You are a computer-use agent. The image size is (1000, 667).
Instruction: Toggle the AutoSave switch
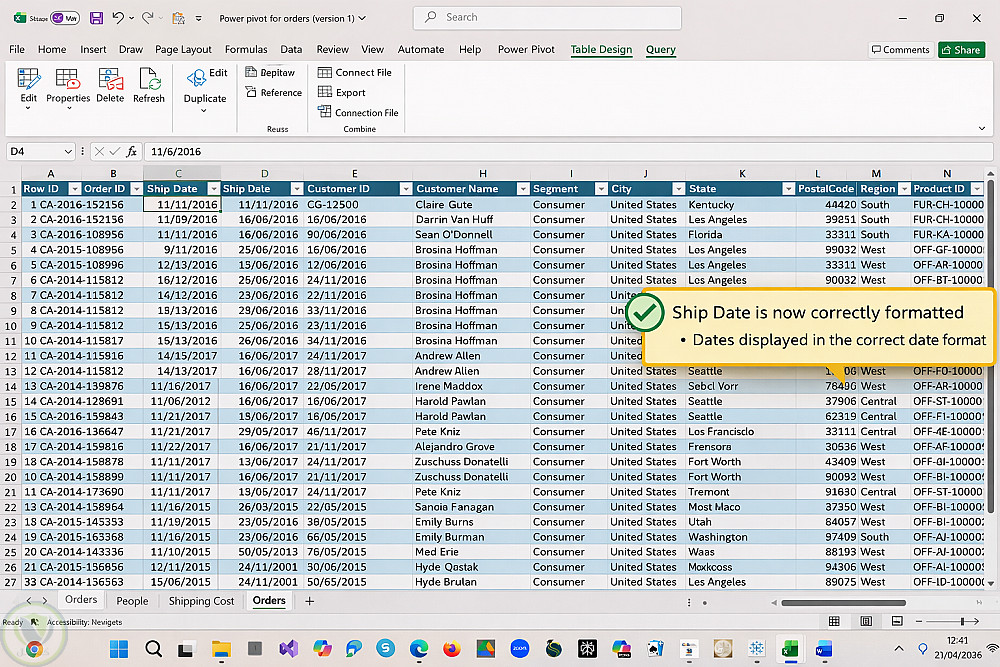[64, 18]
